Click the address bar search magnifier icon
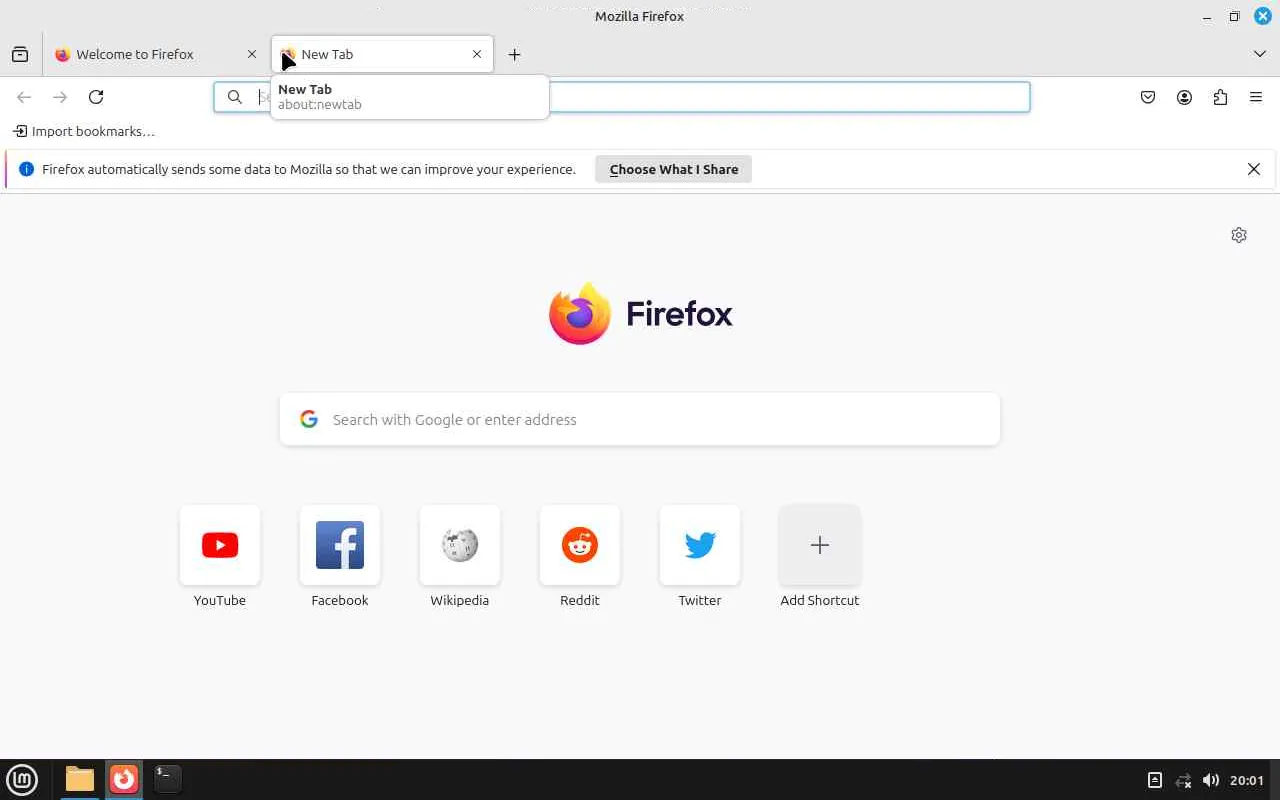Screen dimensions: 1280x800 (234, 97)
